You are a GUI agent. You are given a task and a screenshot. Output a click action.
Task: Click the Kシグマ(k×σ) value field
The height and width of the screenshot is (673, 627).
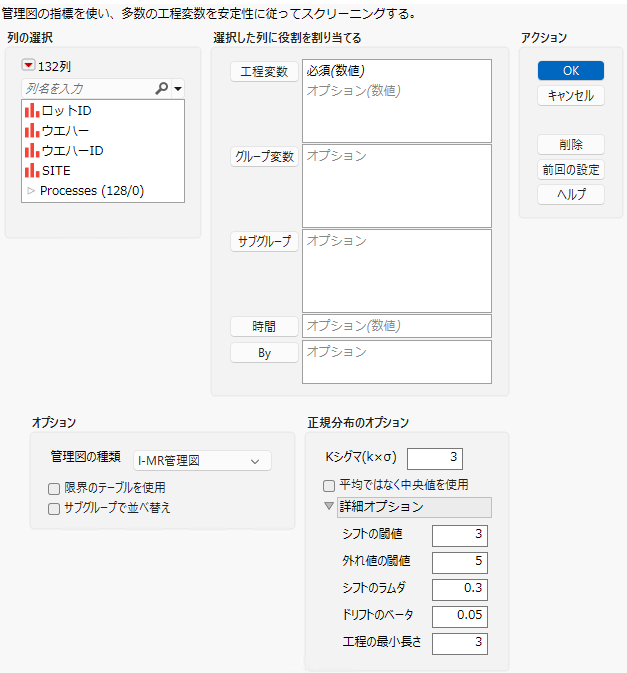pyautogui.click(x=435, y=458)
